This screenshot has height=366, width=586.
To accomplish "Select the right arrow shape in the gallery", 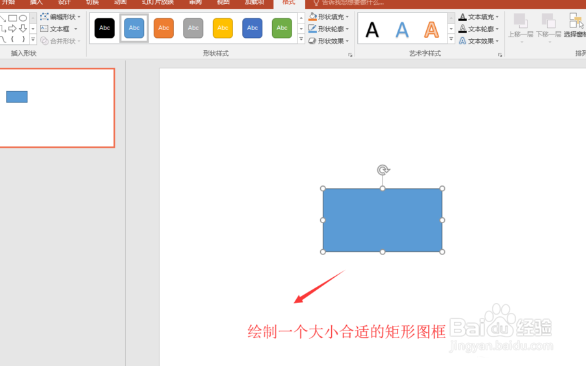I will [x=13, y=28].
